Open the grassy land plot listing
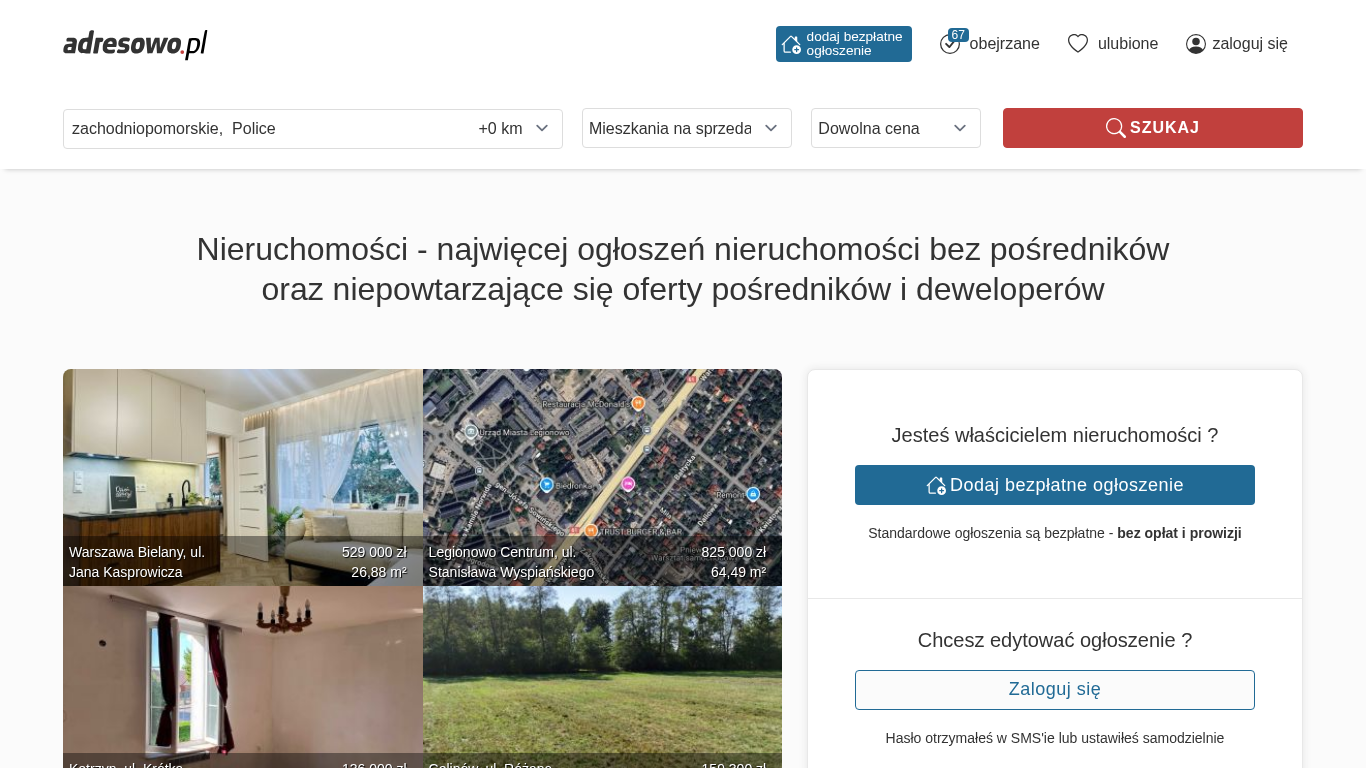Screen dimensions: 1366x768 click(x=602, y=670)
